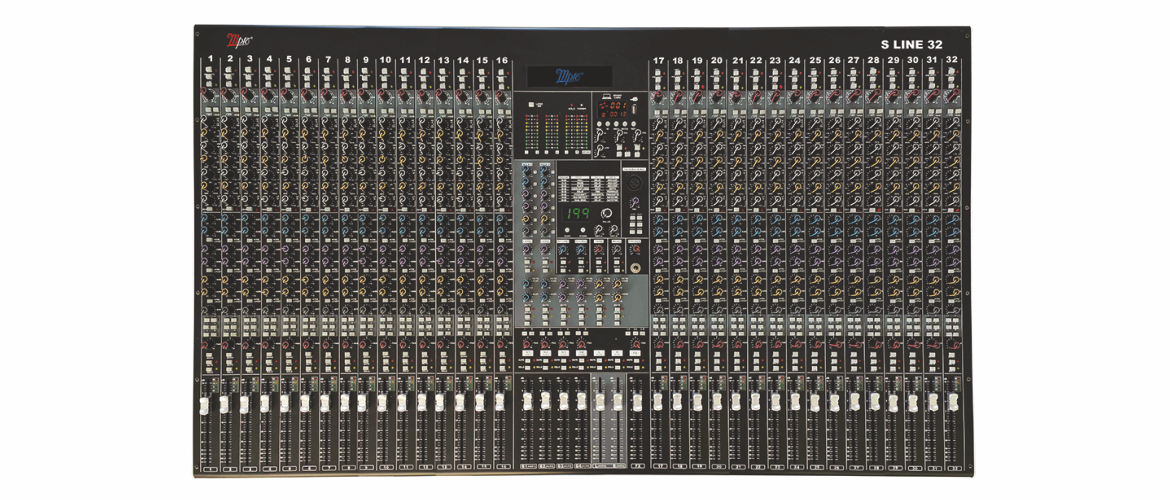Toggle the top white switch on channel 5
This screenshot has width=1170, height=500.
click(288, 71)
